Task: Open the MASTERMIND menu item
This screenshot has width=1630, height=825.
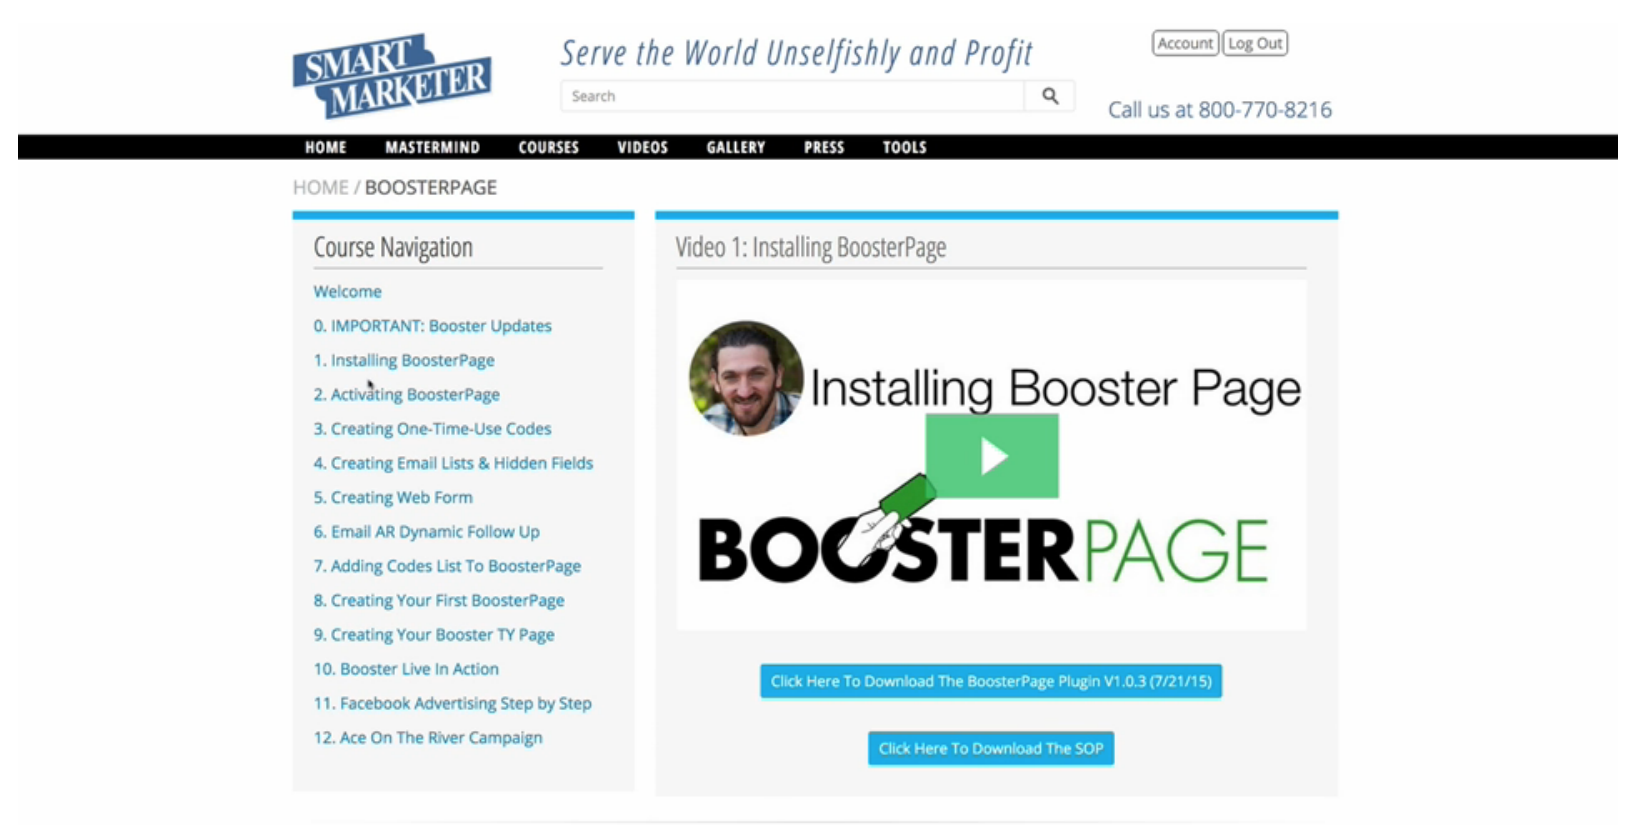Action: click(x=432, y=147)
